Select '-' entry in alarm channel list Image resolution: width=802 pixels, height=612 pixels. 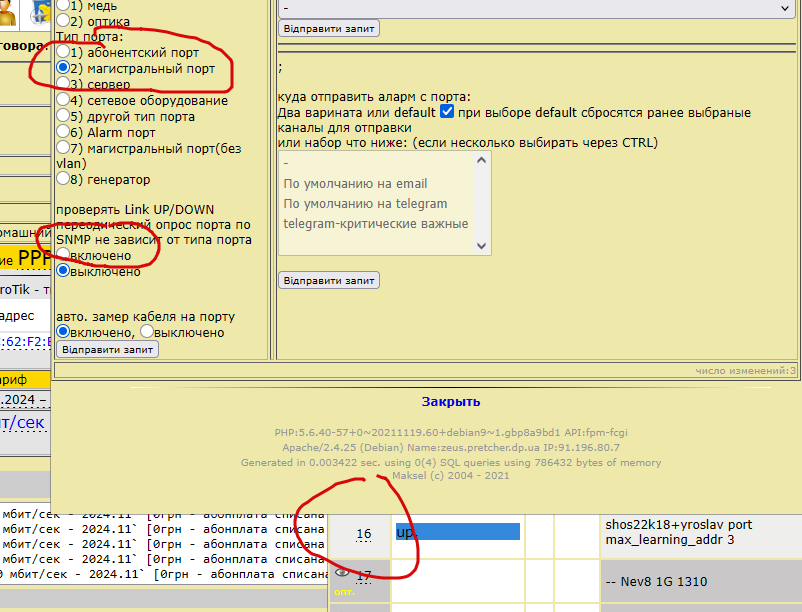377,163
